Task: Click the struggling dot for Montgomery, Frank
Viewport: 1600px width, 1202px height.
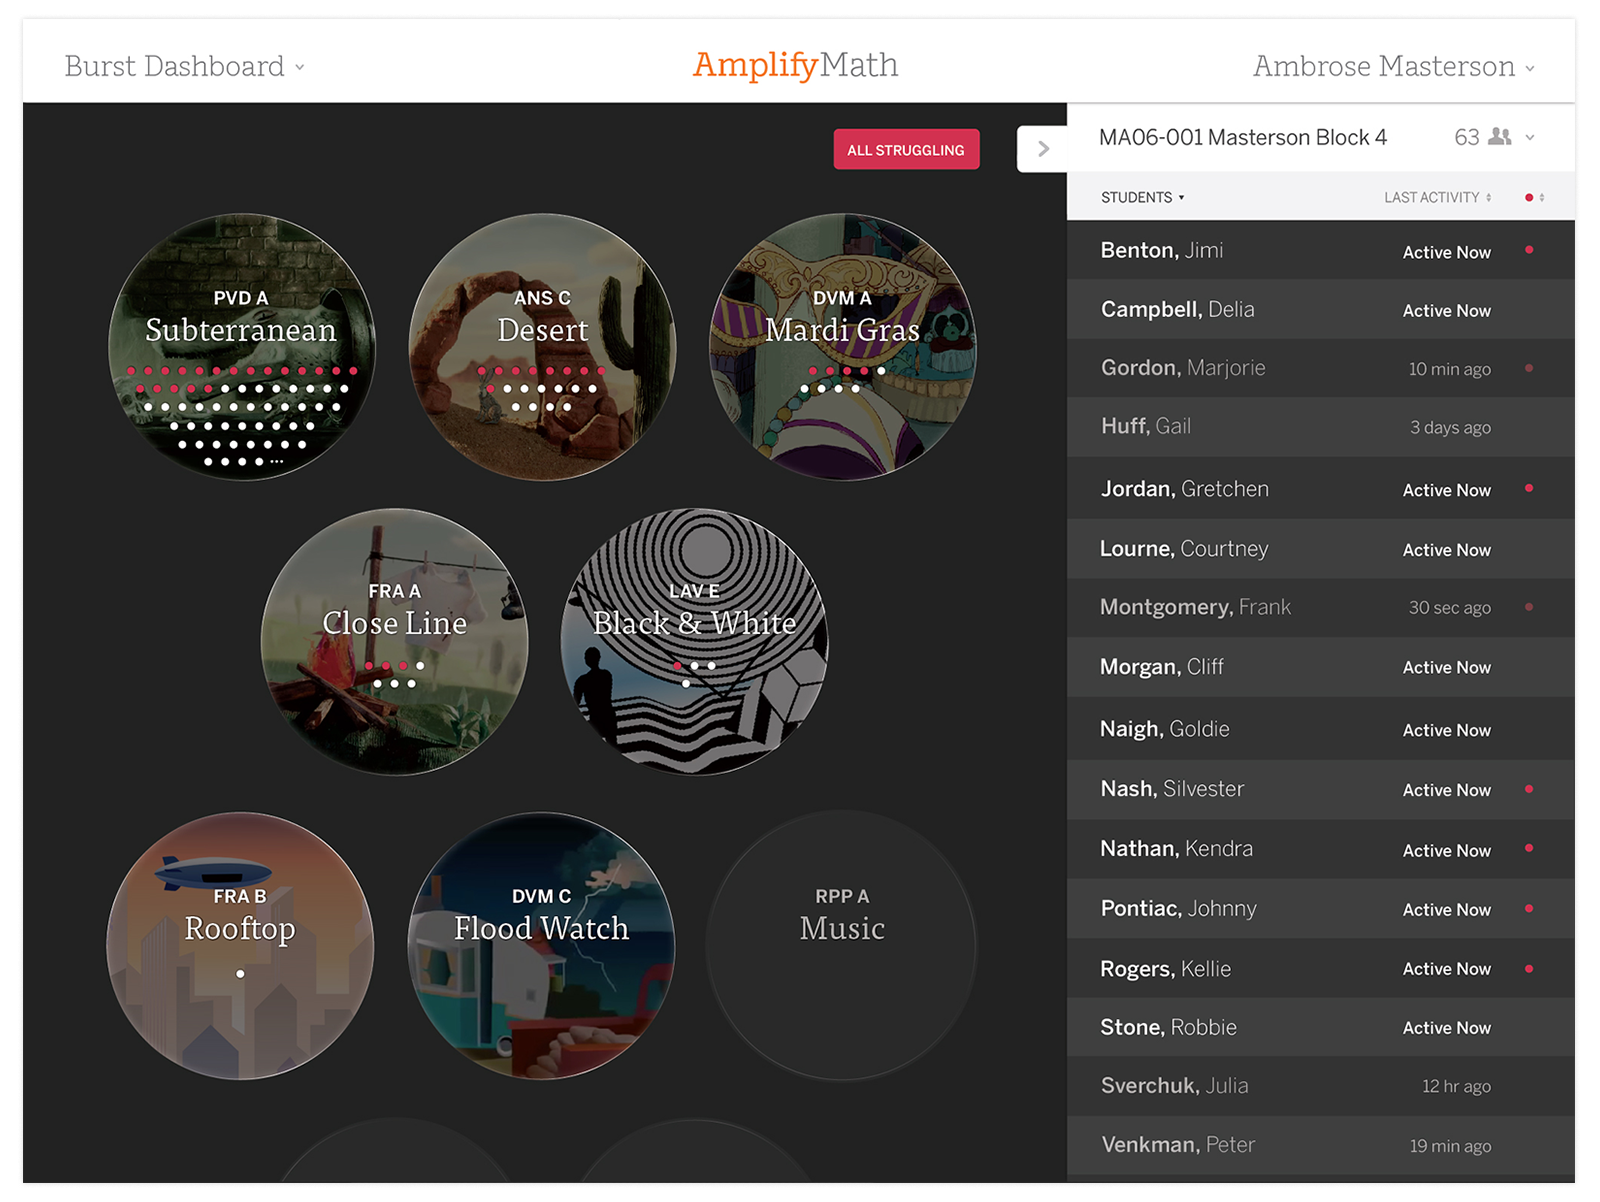Action: [x=1529, y=607]
